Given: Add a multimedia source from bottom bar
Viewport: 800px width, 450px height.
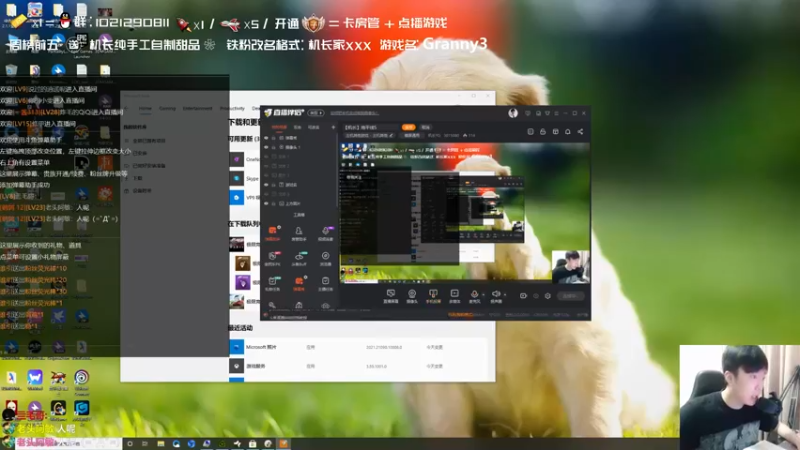Looking at the screenshot, I should [454, 296].
